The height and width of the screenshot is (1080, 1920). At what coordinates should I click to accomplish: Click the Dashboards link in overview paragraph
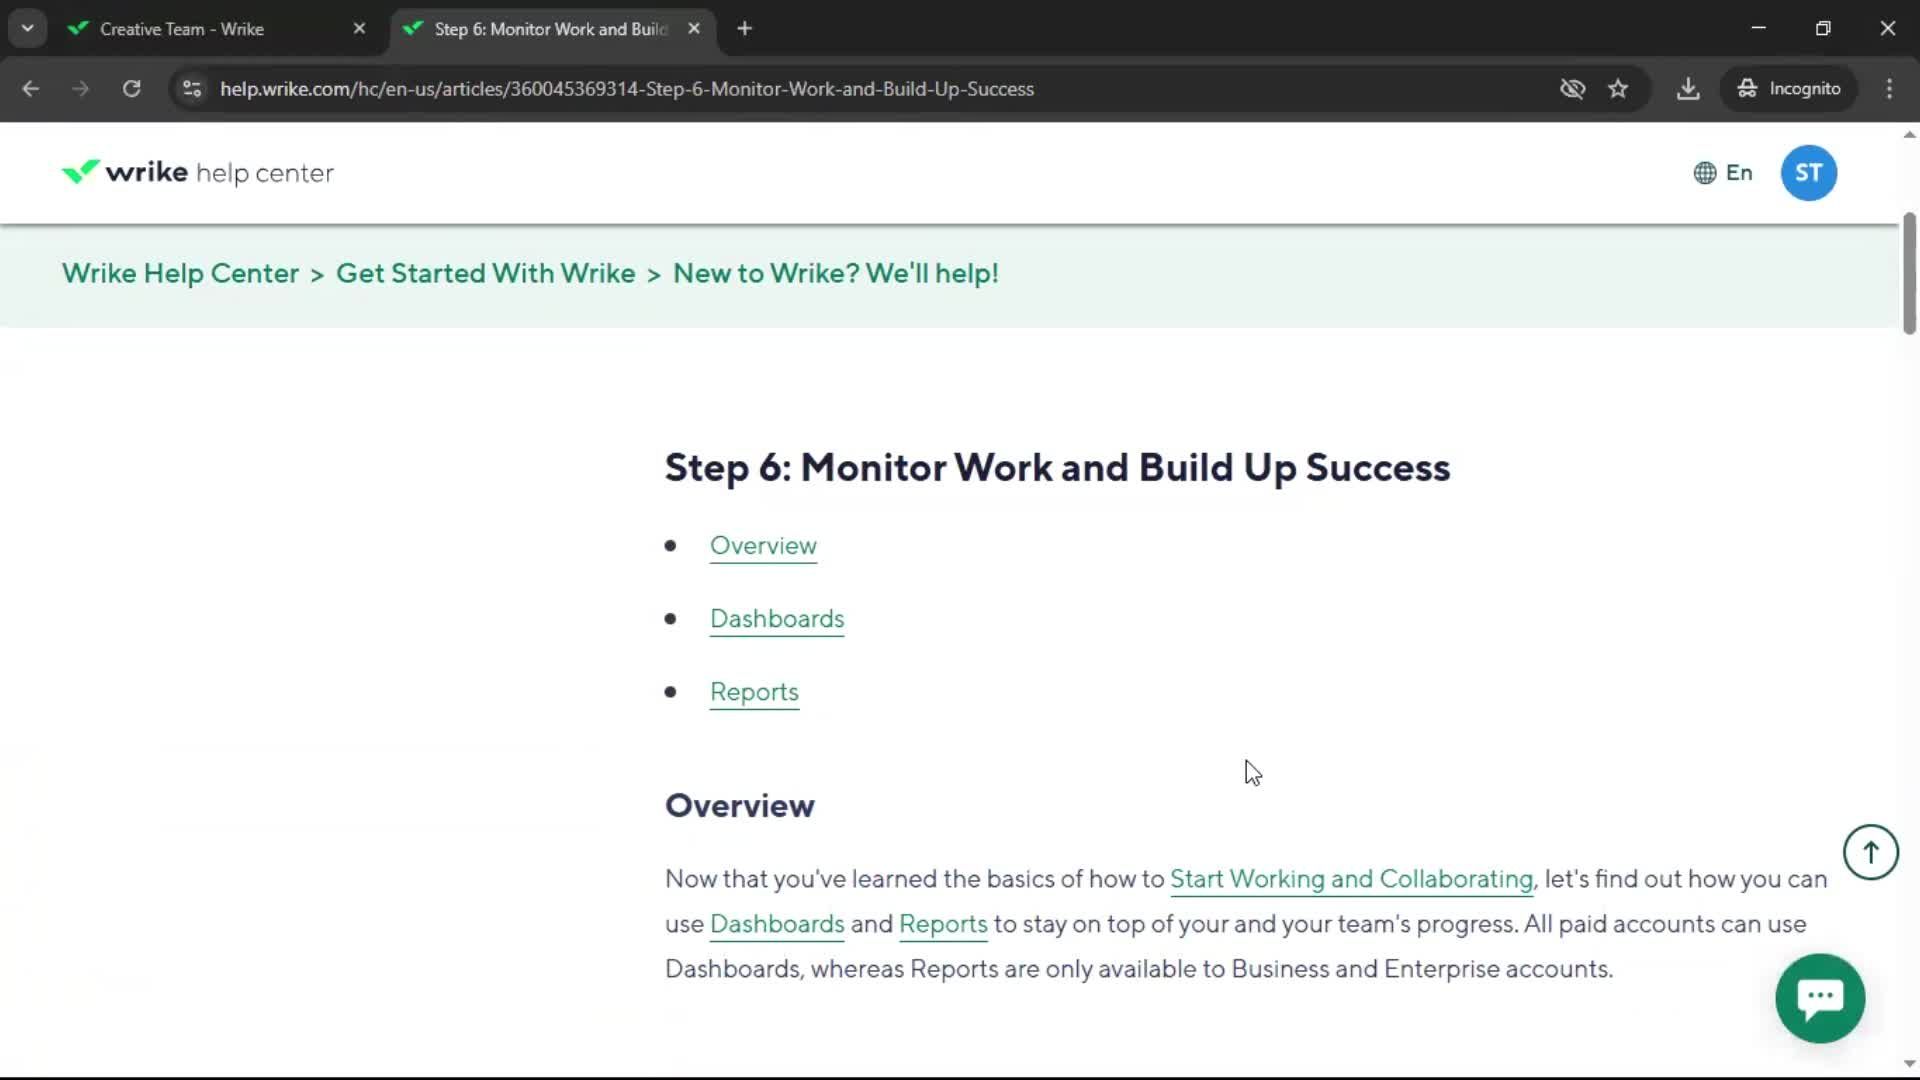click(777, 924)
